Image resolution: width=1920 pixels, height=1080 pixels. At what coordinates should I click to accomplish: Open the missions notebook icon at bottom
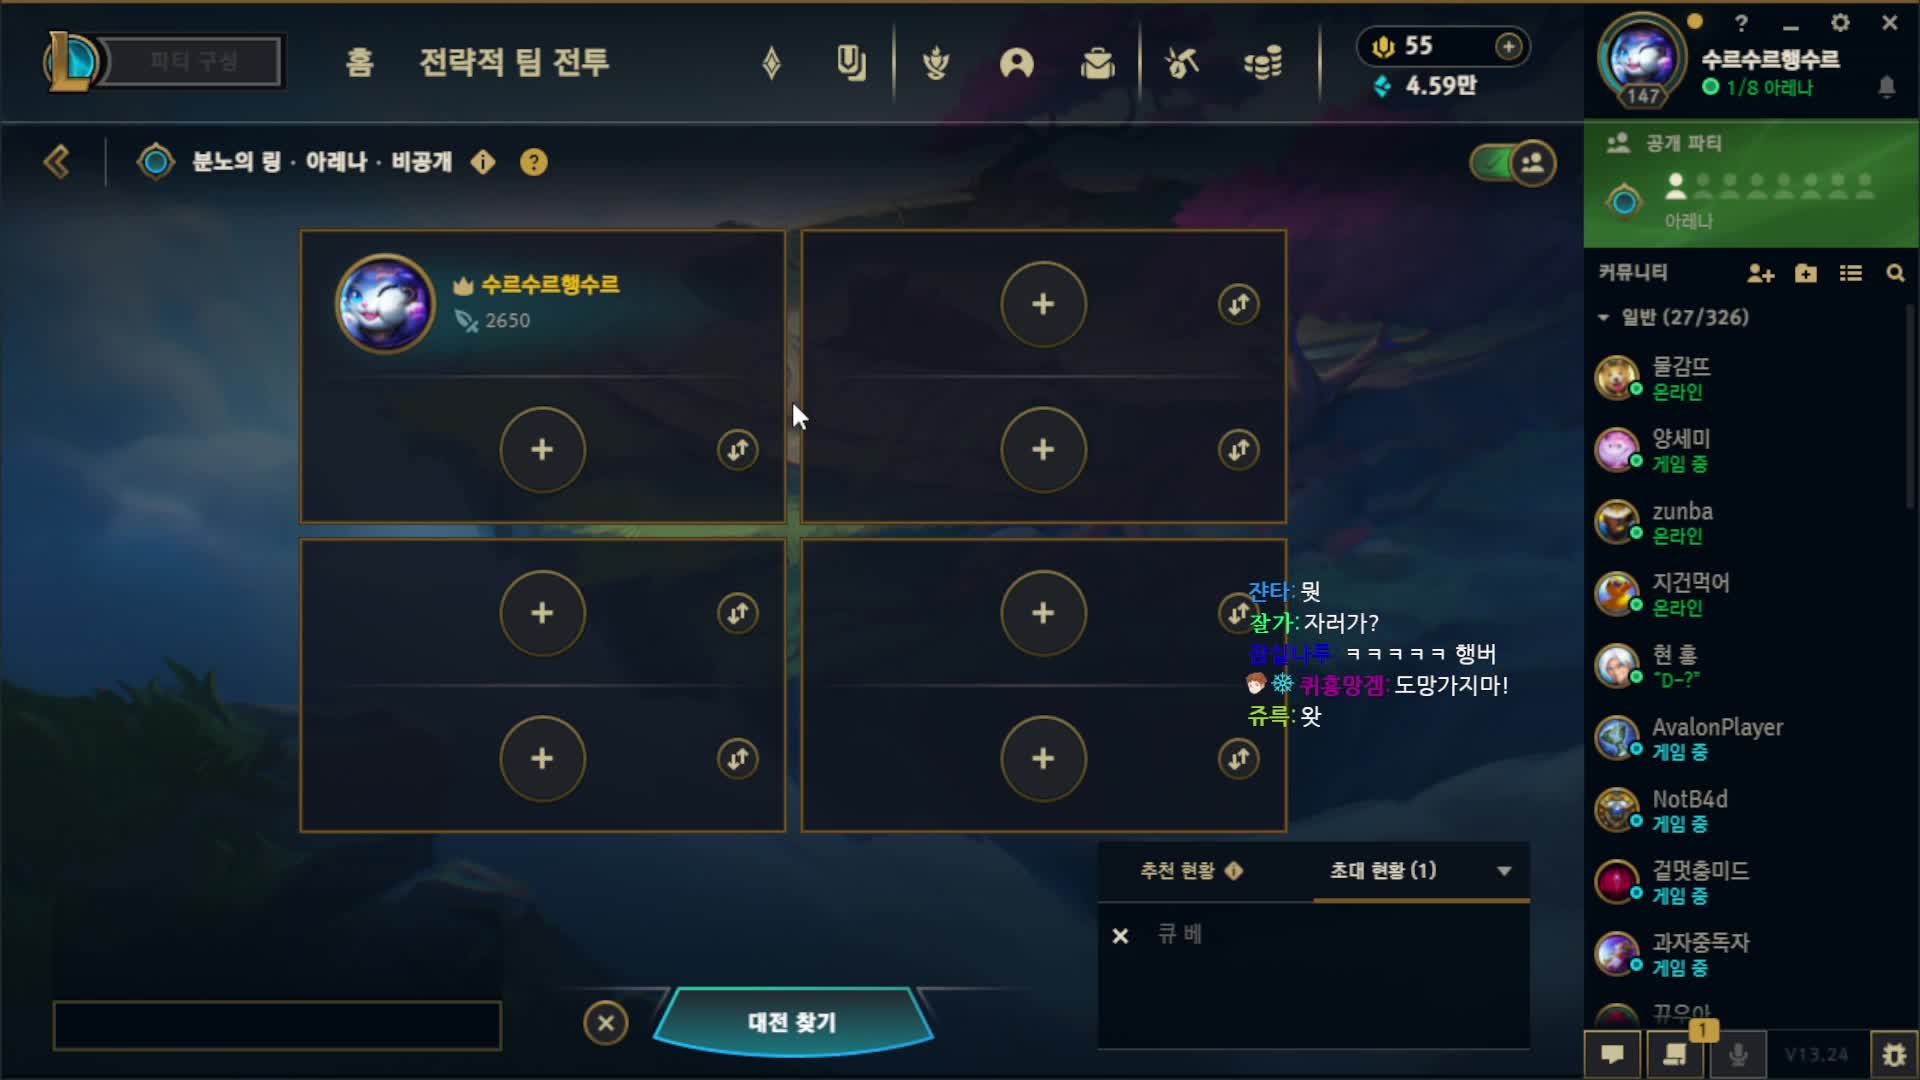(x=1675, y=1055)
